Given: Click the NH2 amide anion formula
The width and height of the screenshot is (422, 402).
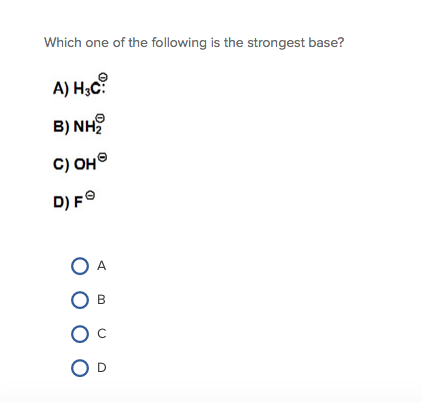Looking at the screenshot, I should 89,124.
